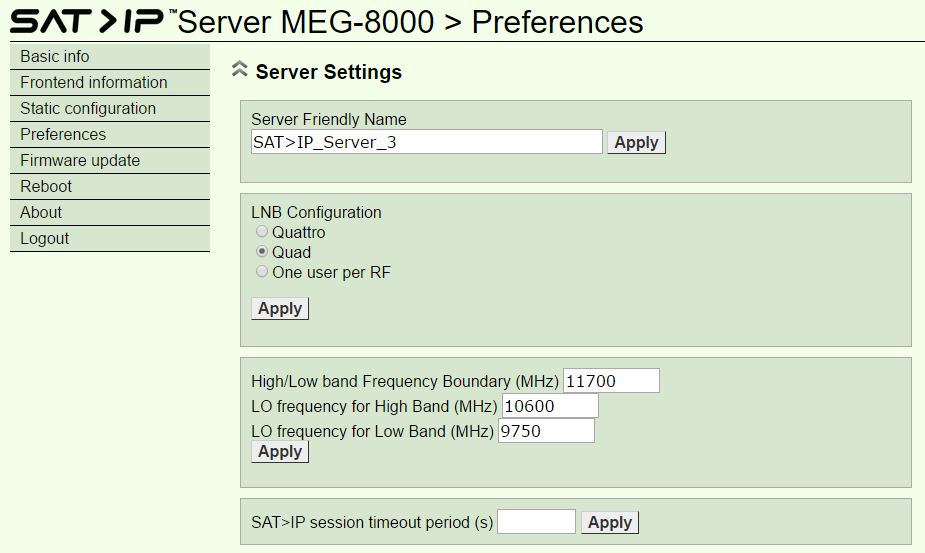The height and width of the screenshot is (553, 925).
Task: Open Static configuration menu item
Action: (110, 109)
